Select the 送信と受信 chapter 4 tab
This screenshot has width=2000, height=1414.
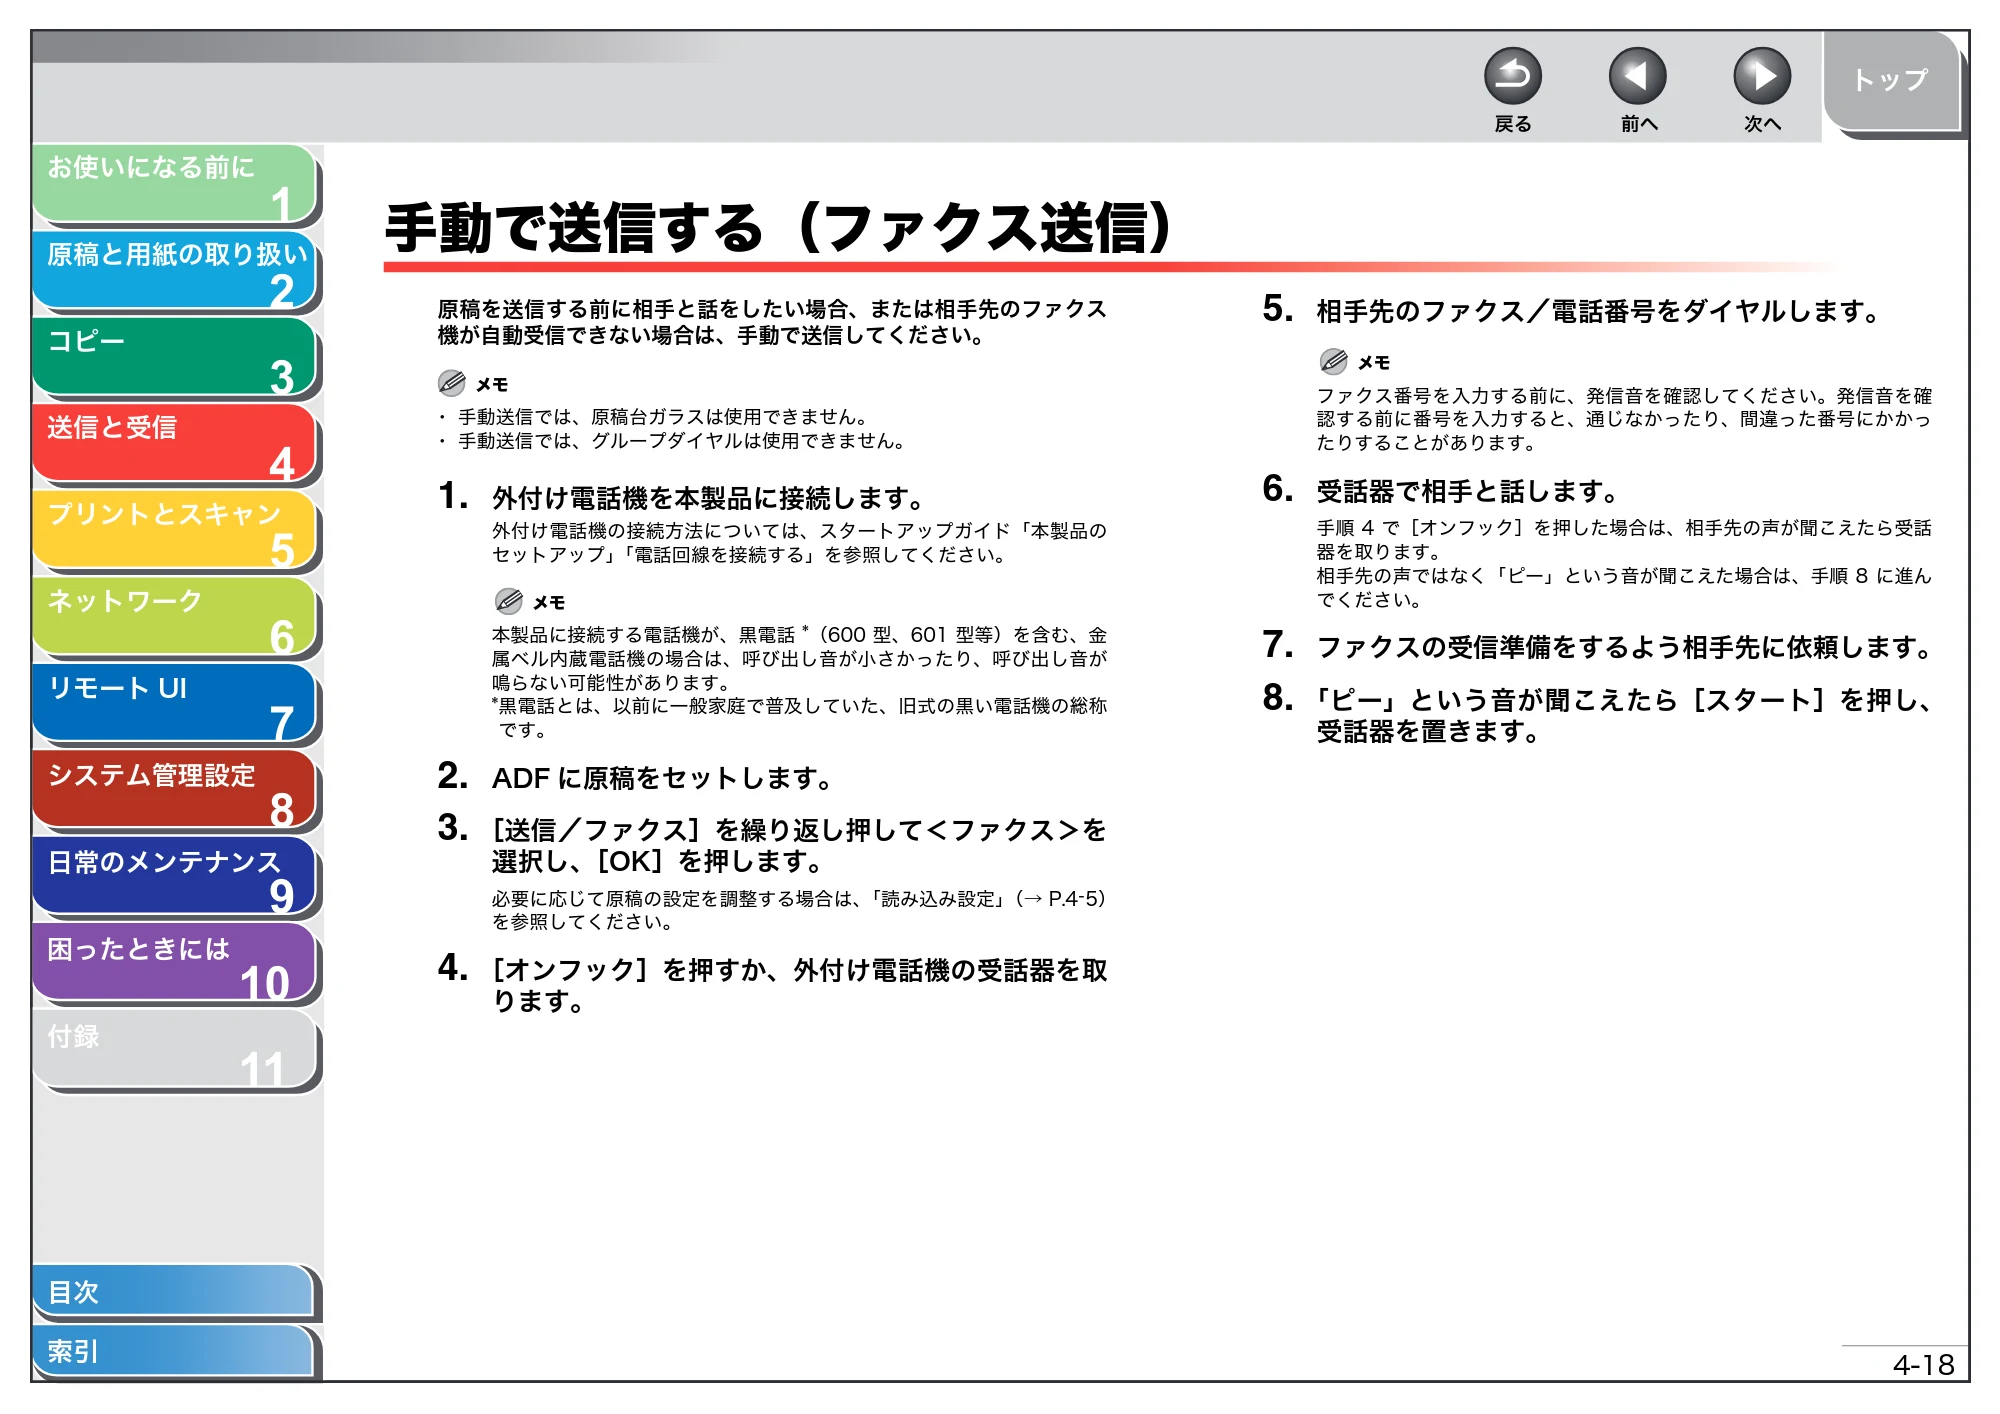tap(175, 443)
